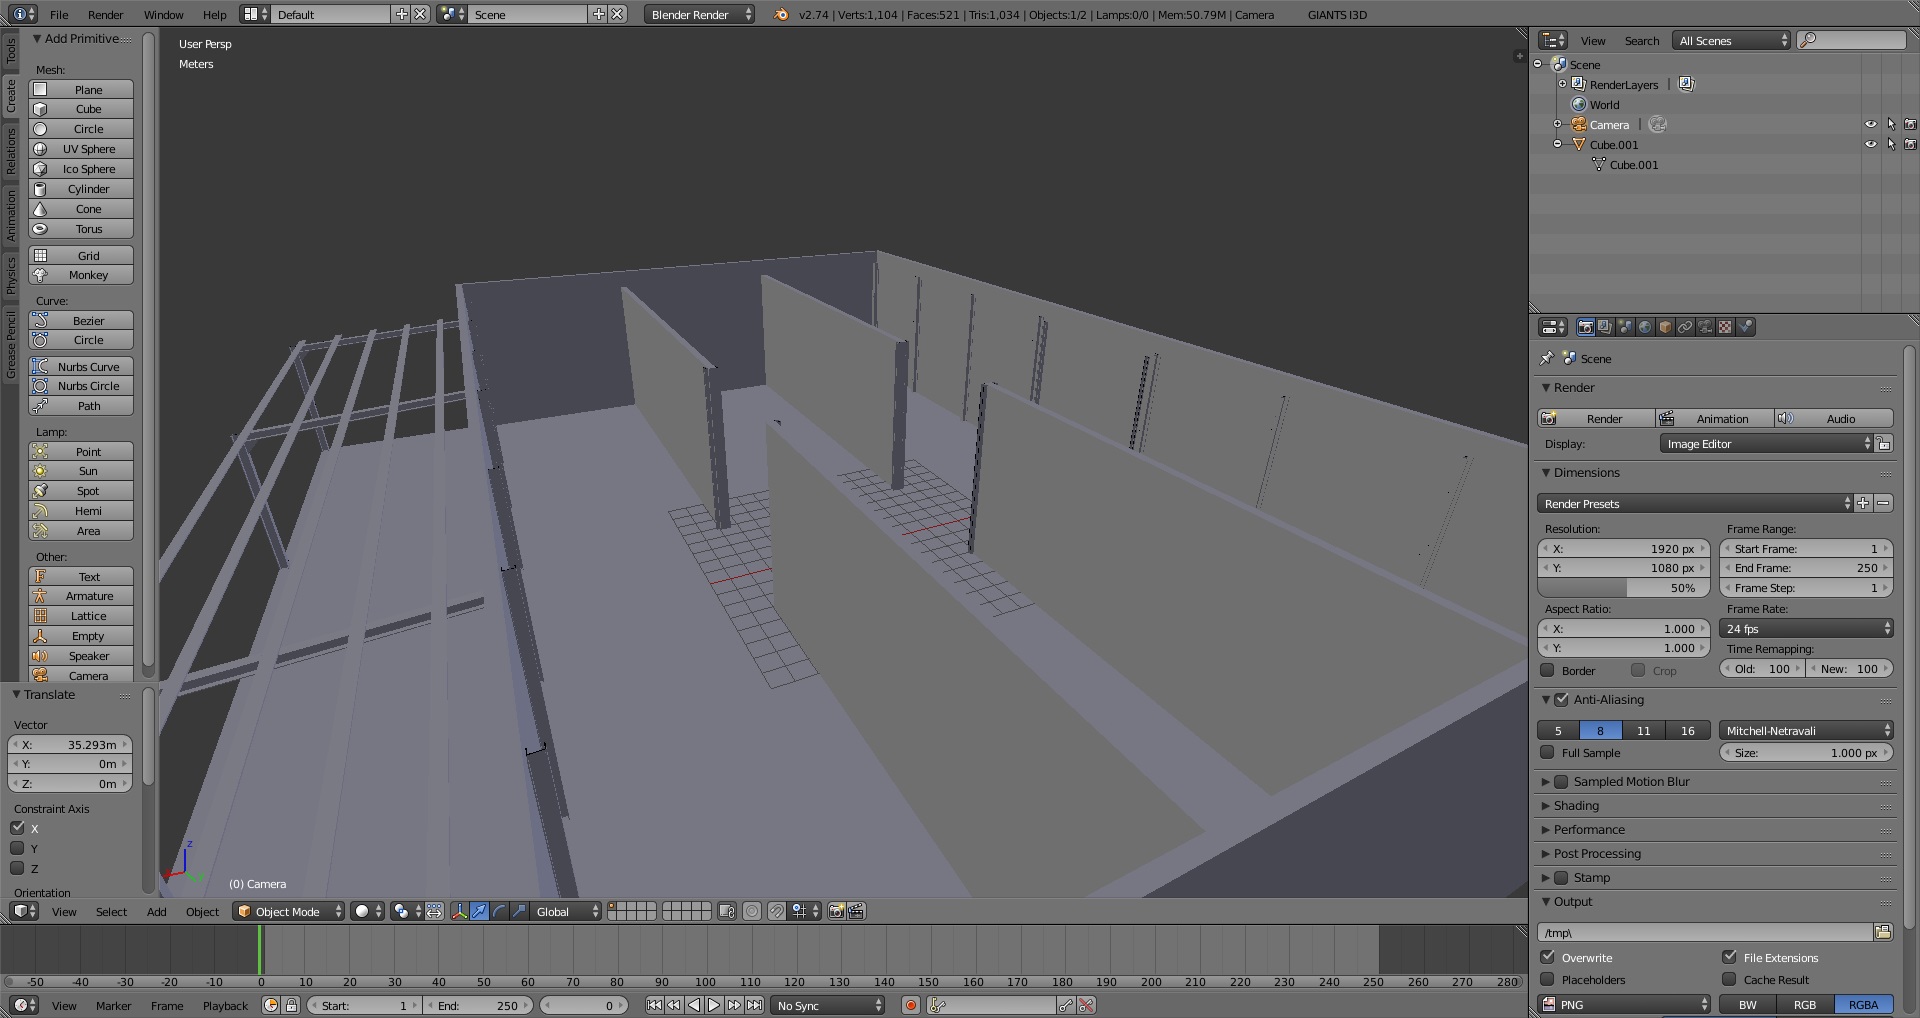Add a UV Sphere mesh
The height and width of the screenshot is (1018, 1920).
point(81,149)
